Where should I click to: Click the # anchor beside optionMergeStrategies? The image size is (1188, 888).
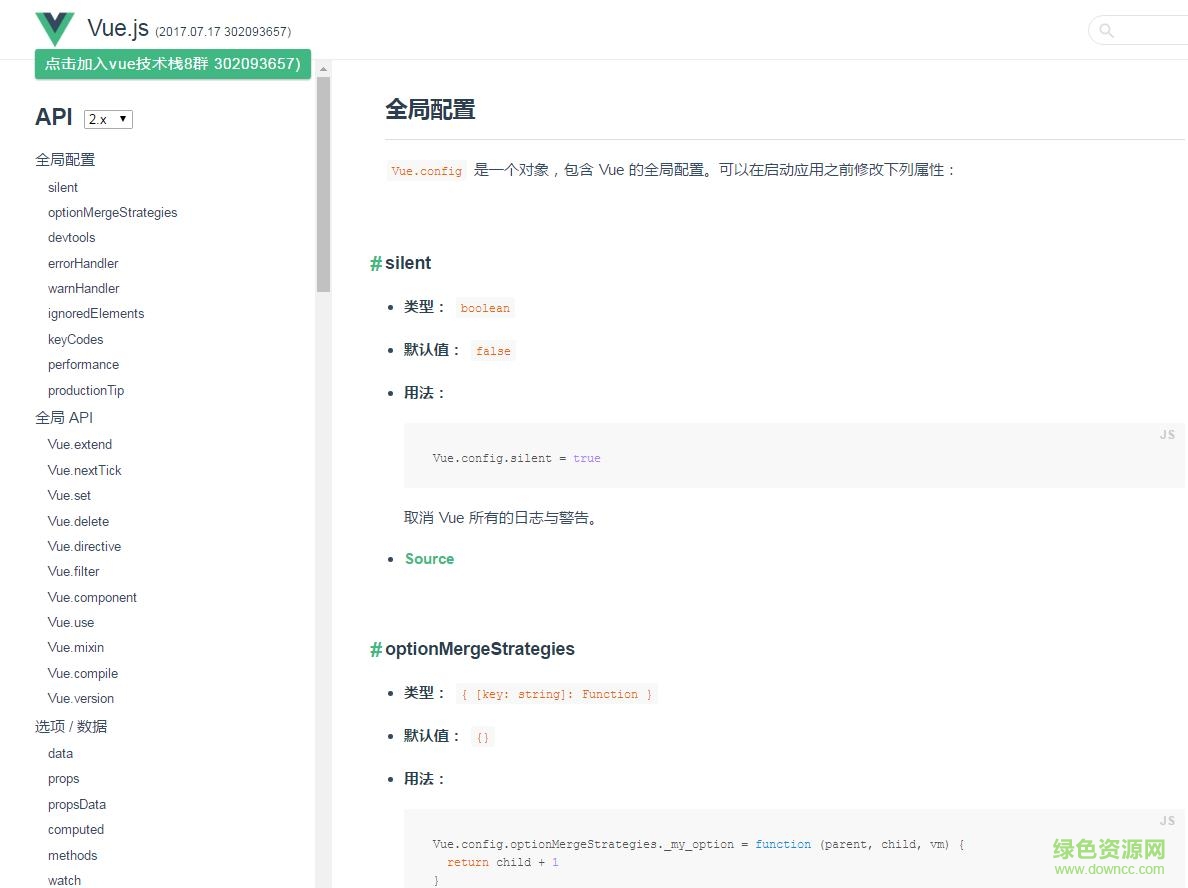tap(375, 649)
